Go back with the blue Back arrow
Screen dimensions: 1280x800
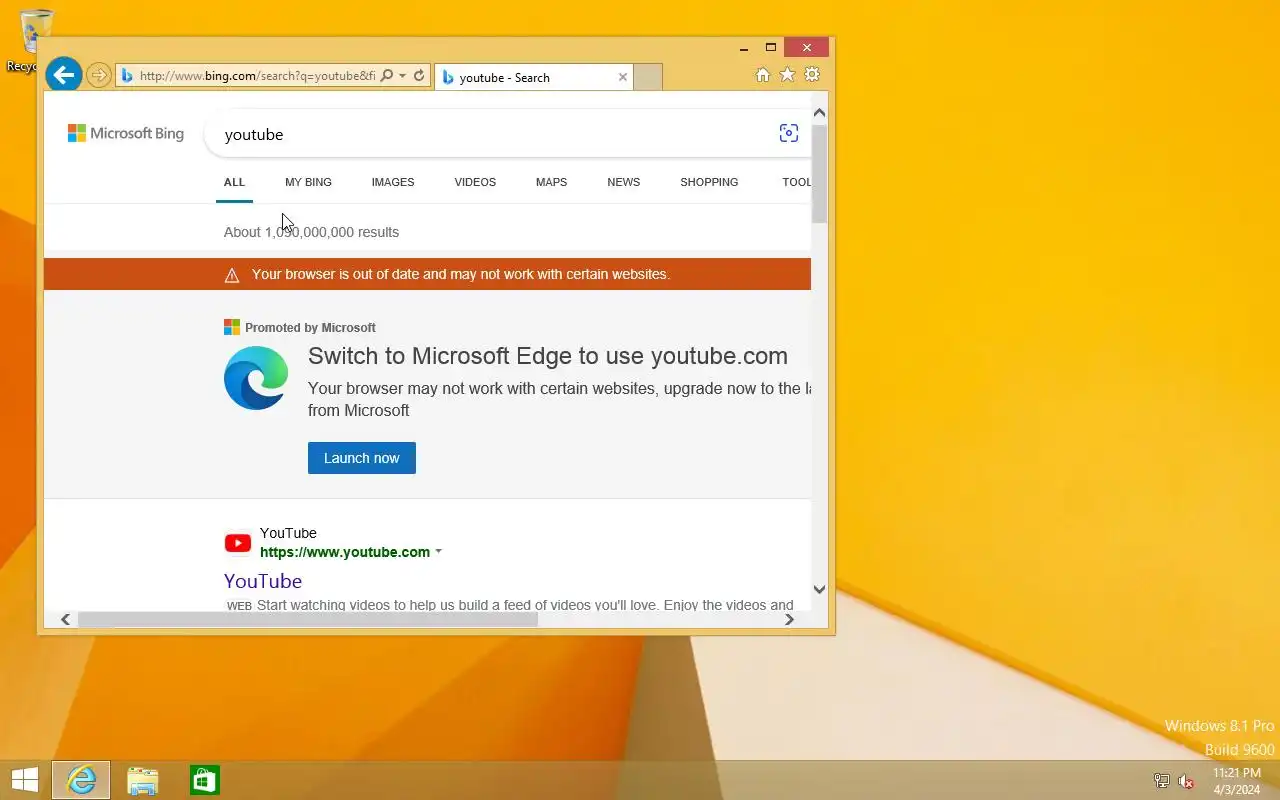point(63,74)
